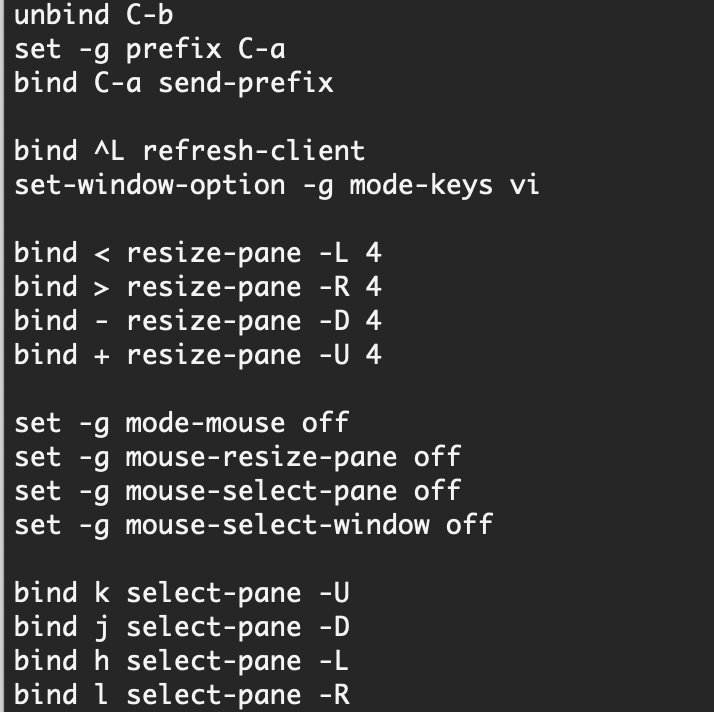
Task: Click the 'bind k select-pane -U' line
Action: pos(182,593)
